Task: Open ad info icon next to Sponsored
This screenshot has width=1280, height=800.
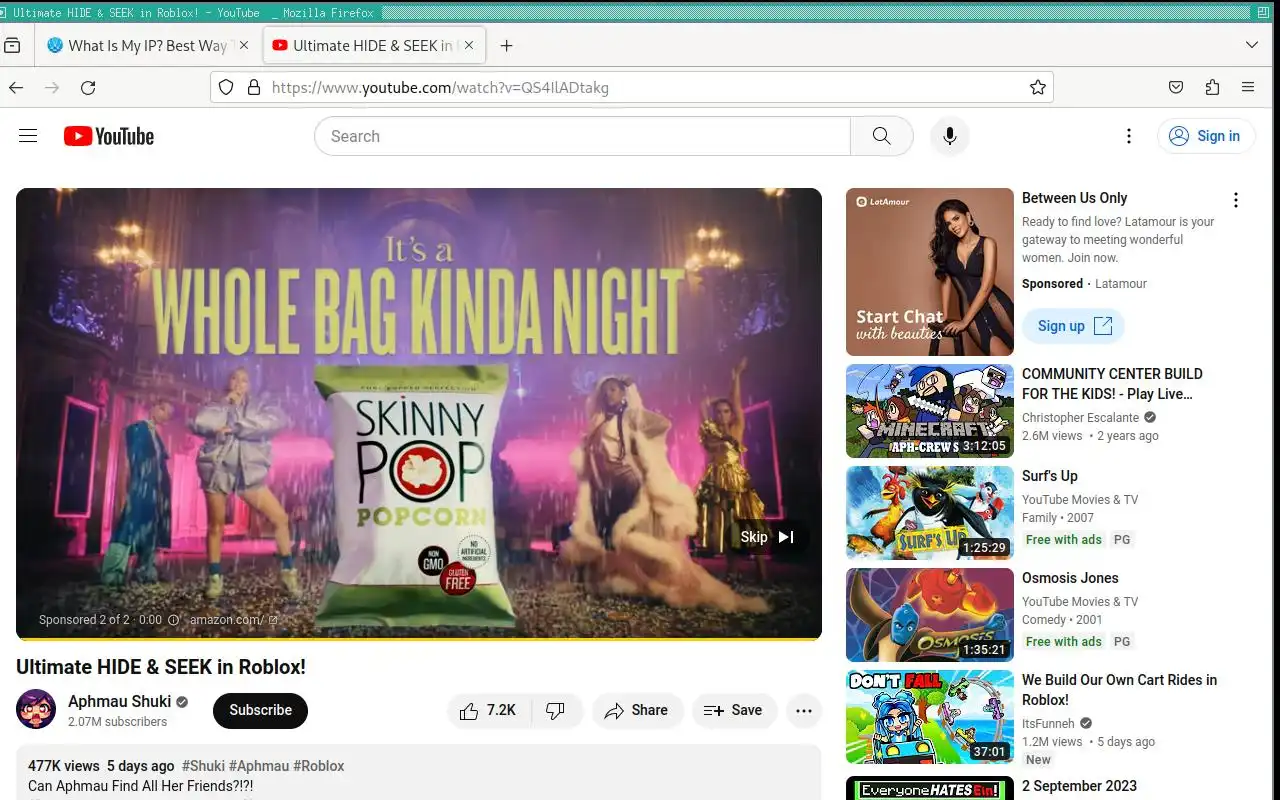Action: tap(174, 620)
